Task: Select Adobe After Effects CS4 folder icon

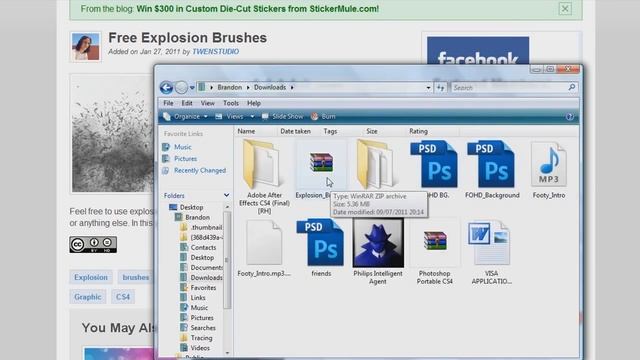Action: [x=263, y=164]
